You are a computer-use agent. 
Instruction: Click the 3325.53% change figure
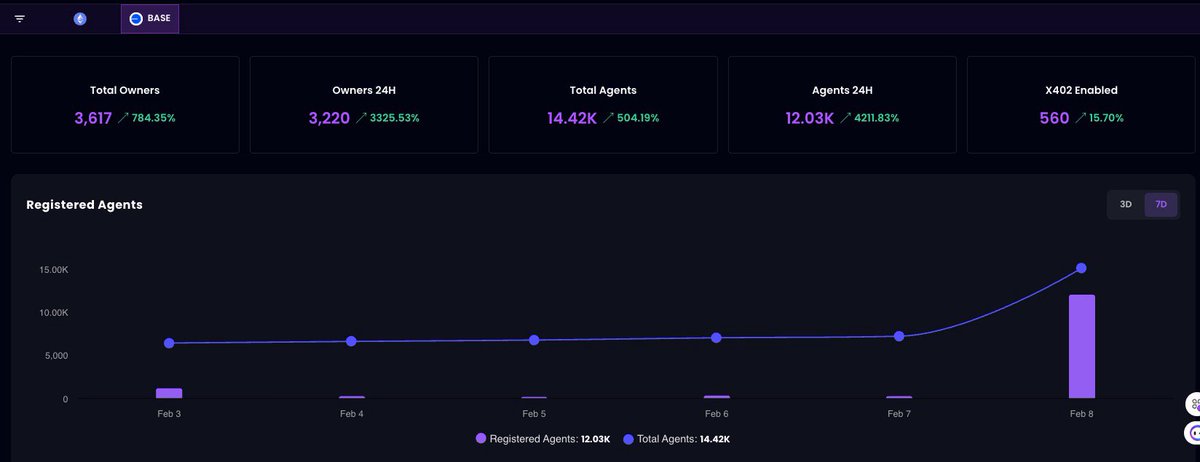[x=395, y=118]
